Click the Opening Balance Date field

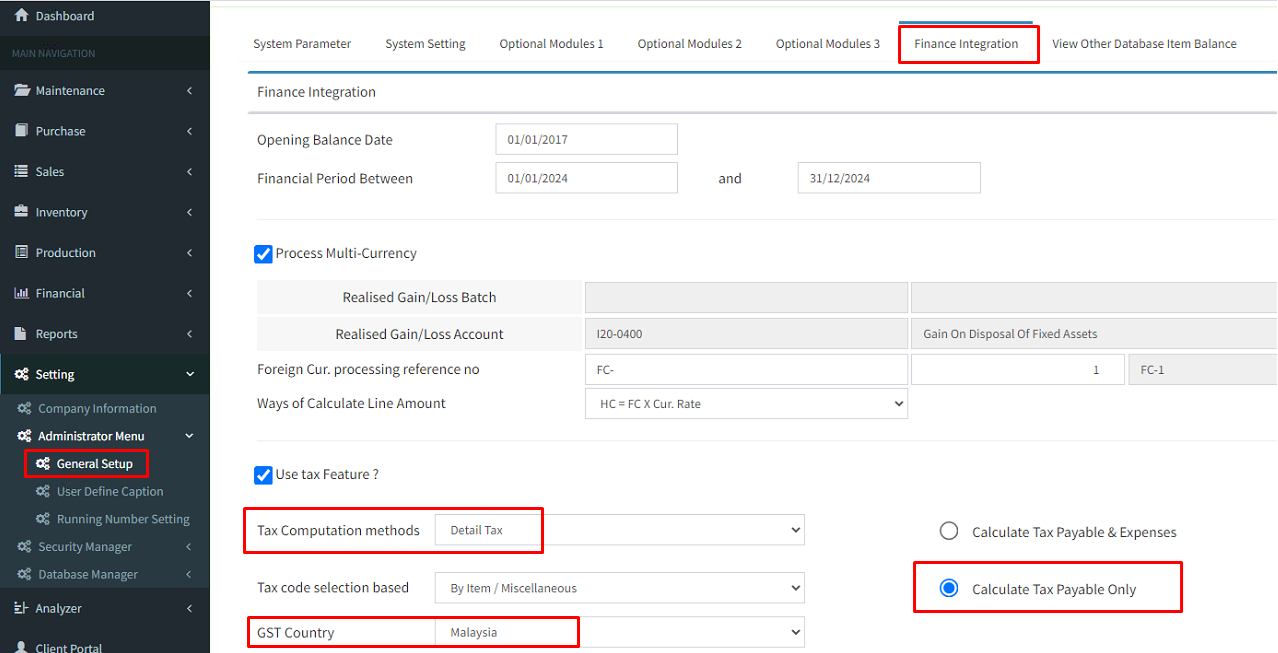586,140
